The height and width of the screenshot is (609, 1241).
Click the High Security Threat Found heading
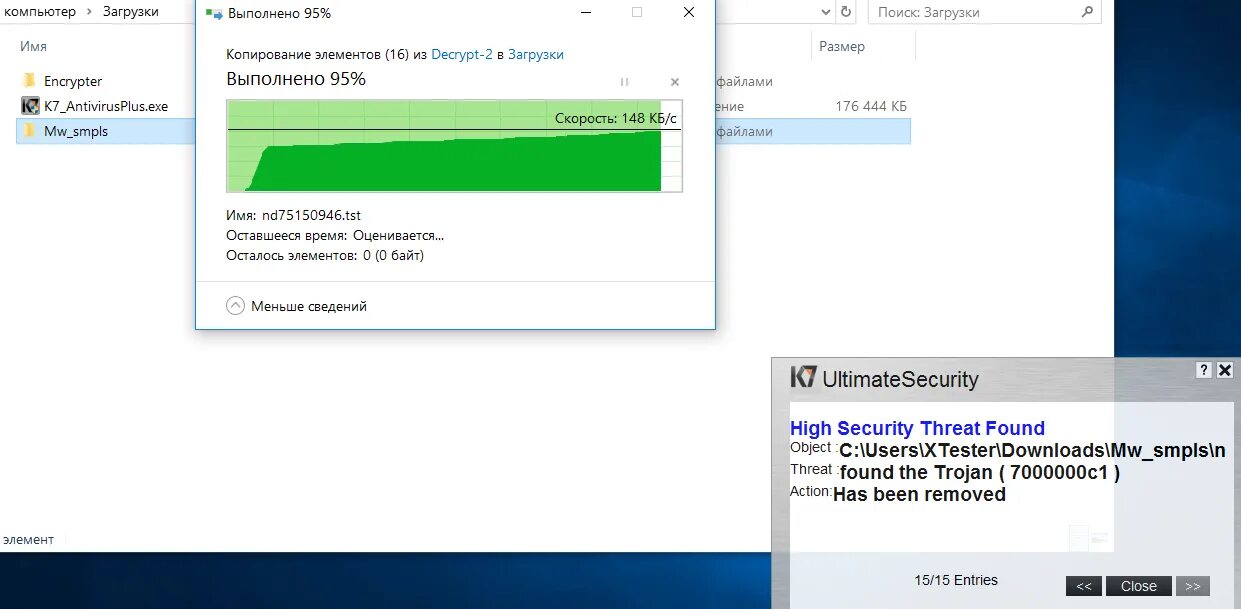(x=917, y=428)
